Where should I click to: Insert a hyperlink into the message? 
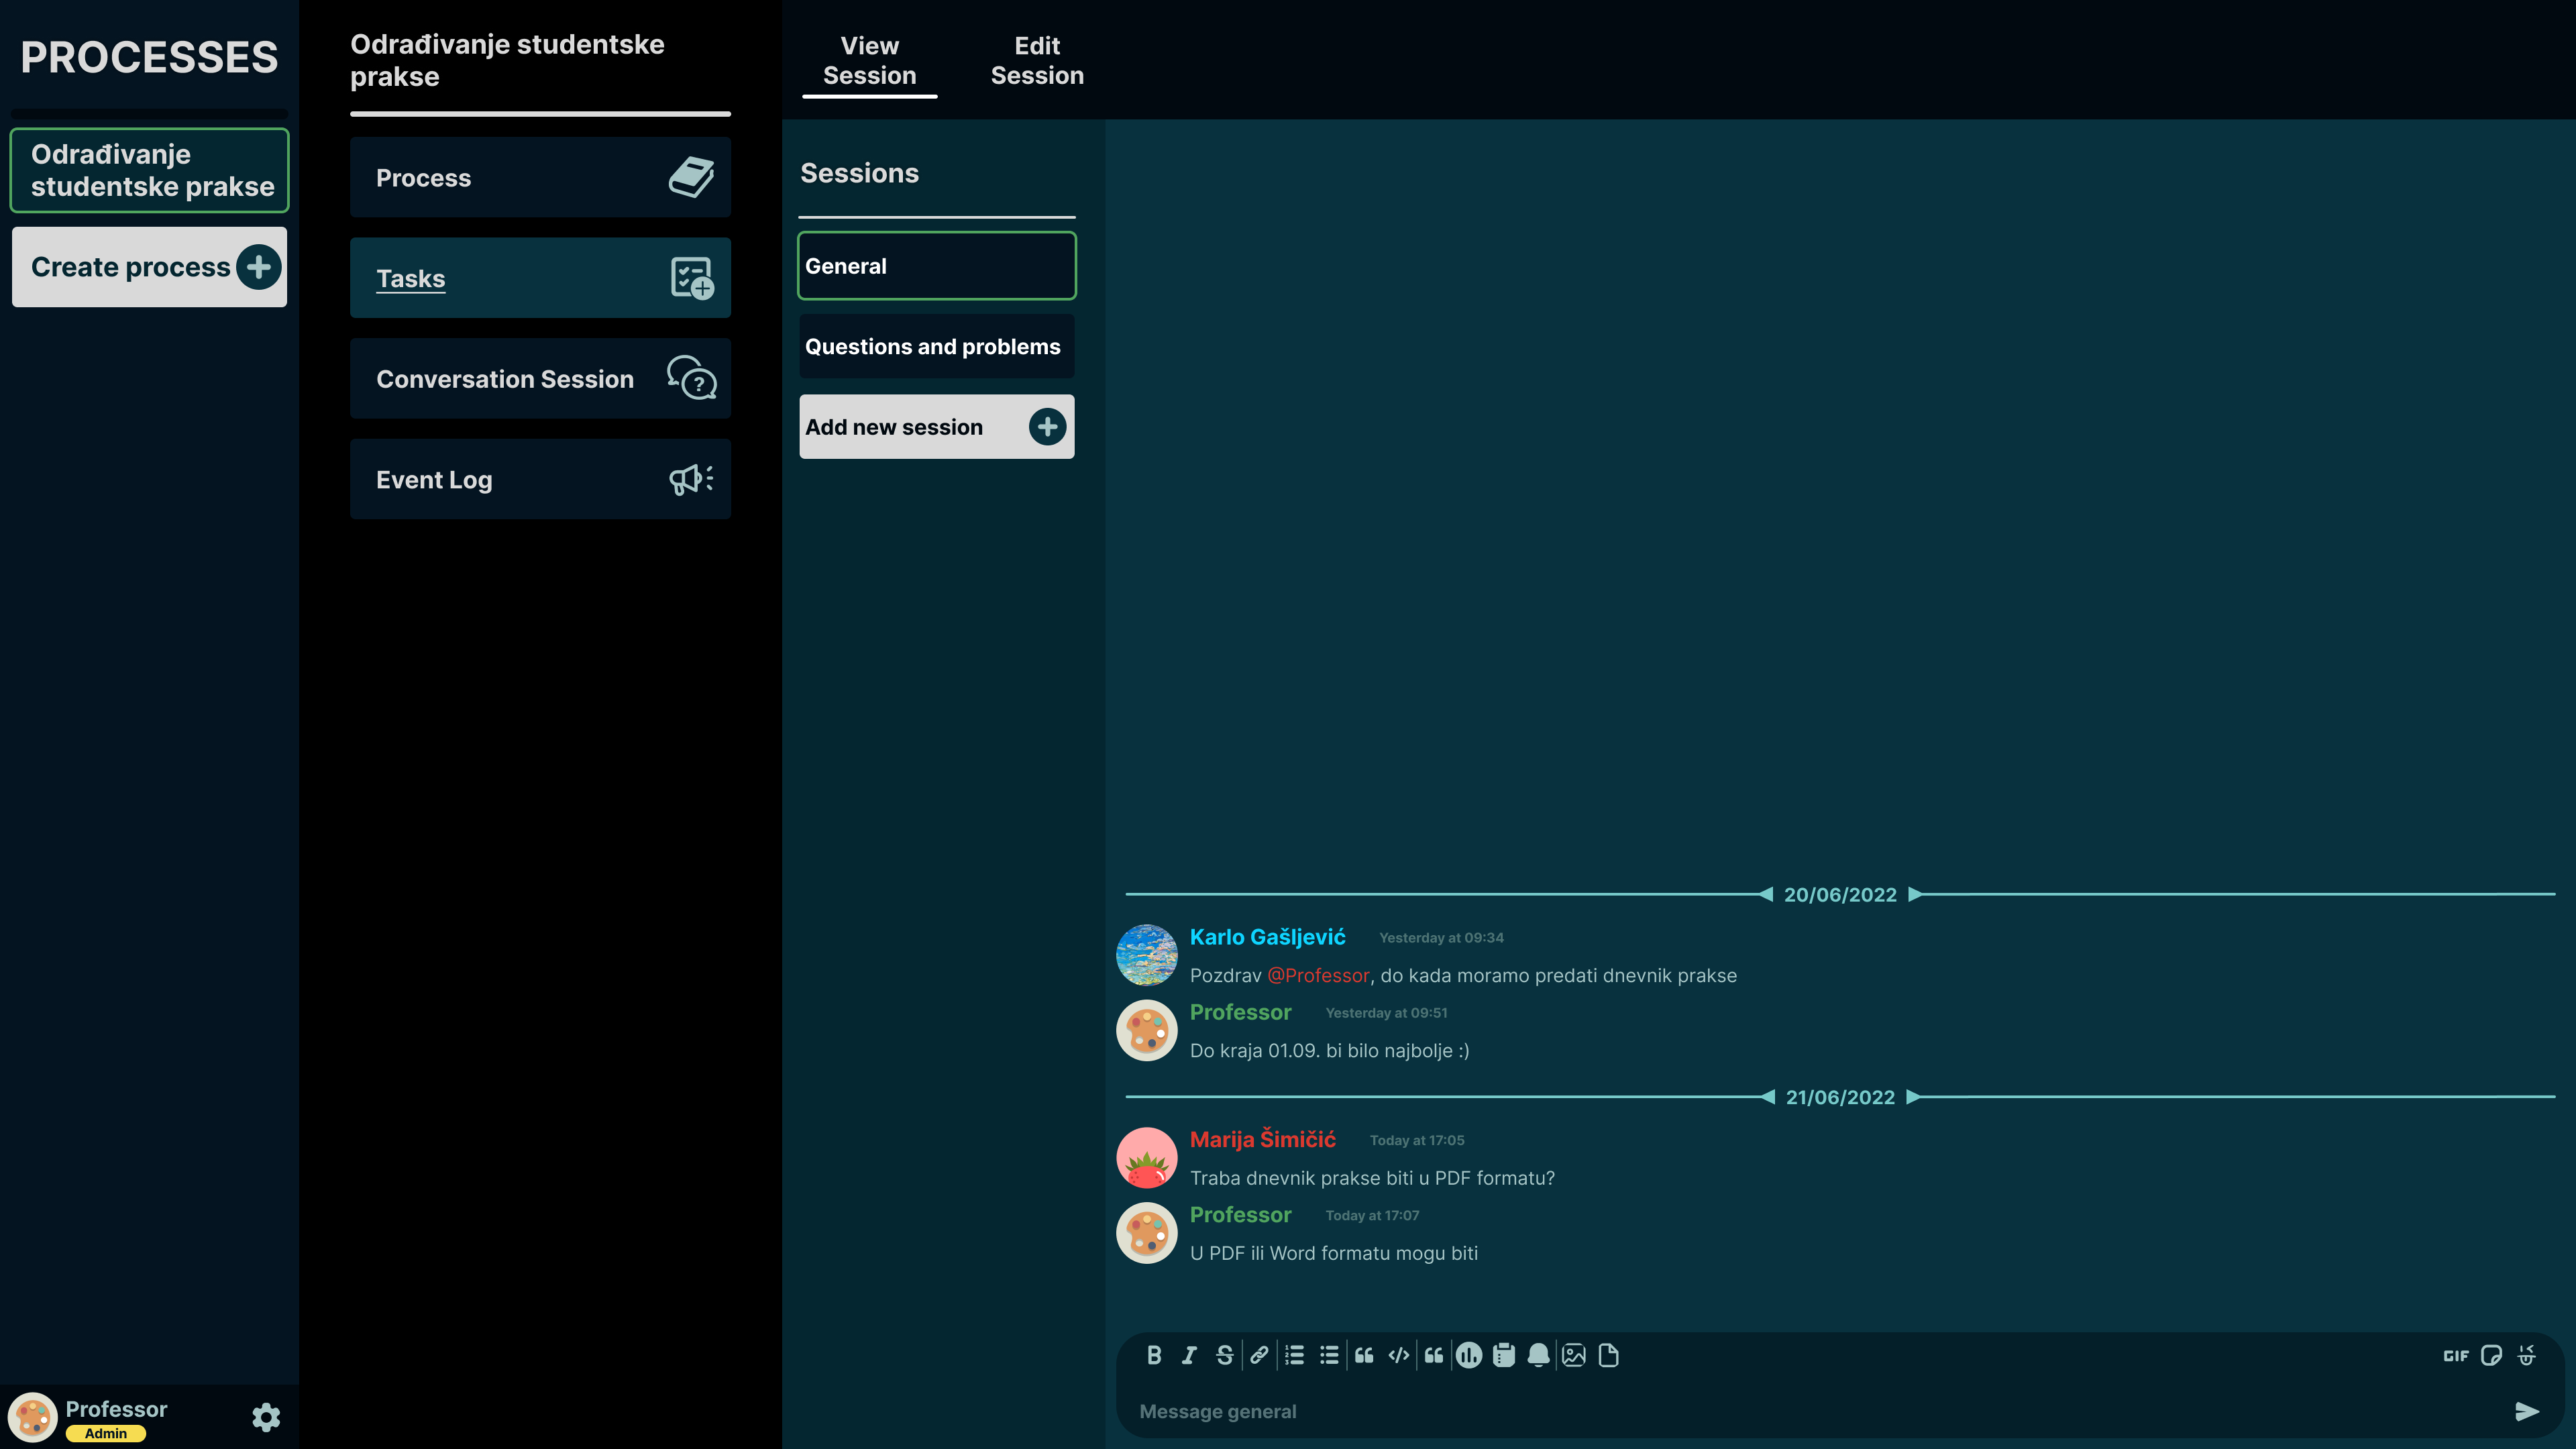[1259, 1356]
